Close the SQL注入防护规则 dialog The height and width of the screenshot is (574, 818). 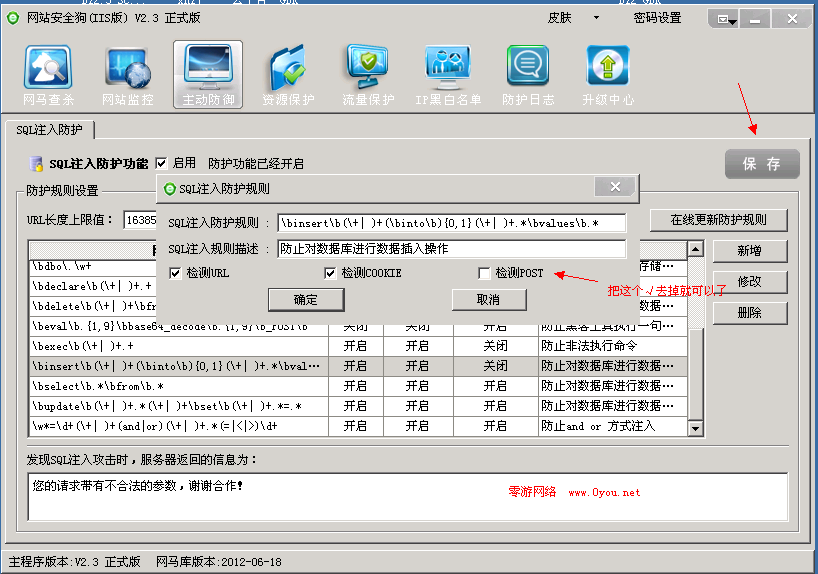pos(615,187)
